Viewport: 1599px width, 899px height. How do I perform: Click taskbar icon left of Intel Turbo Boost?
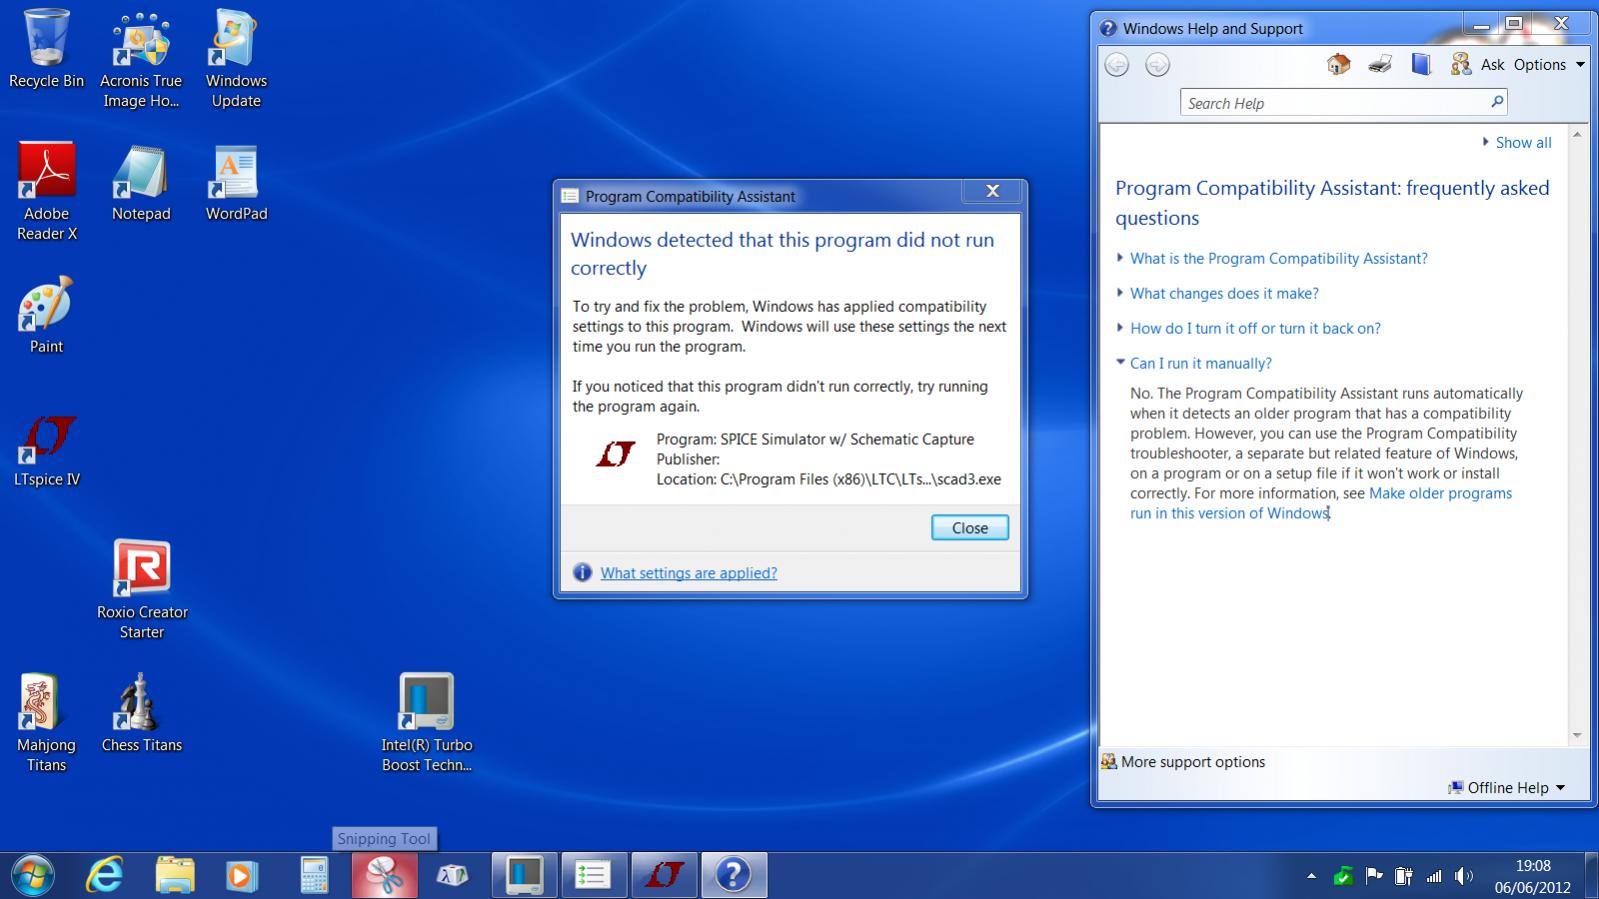(x=453, y=876)
